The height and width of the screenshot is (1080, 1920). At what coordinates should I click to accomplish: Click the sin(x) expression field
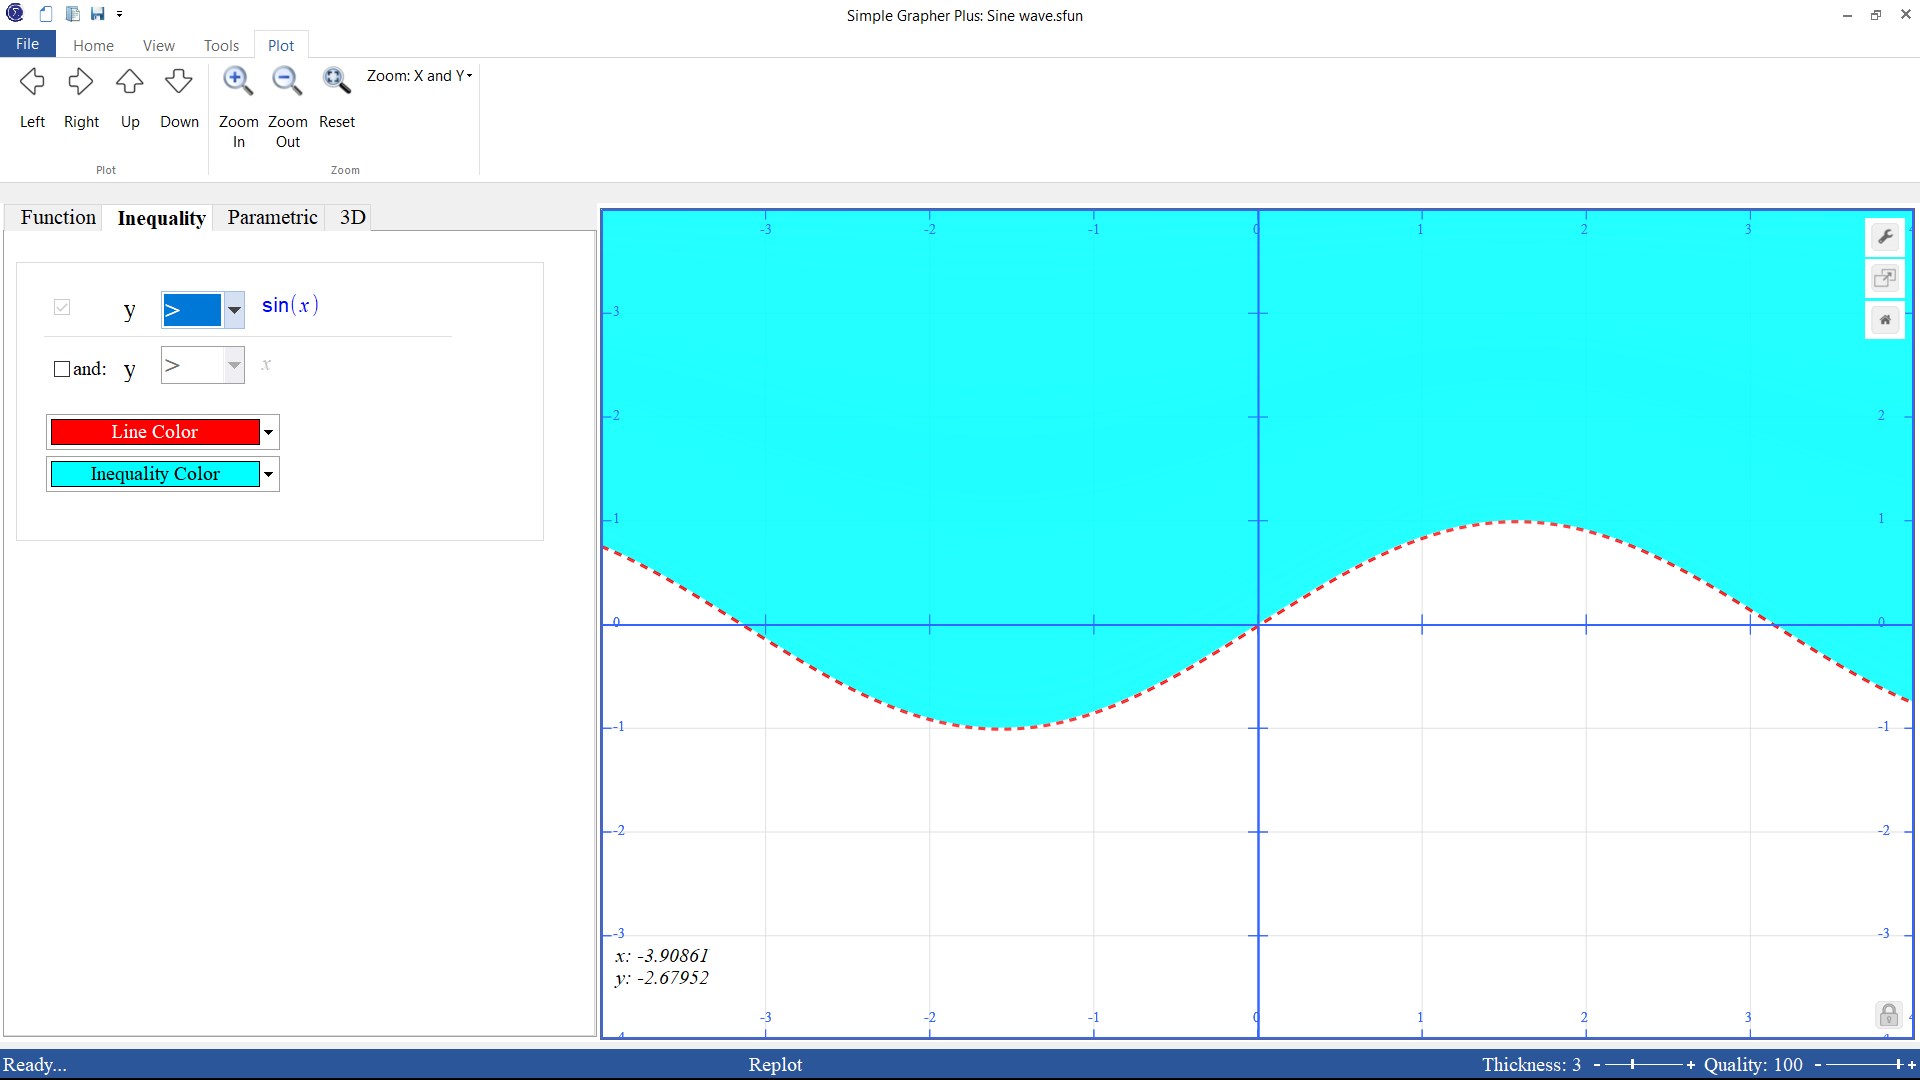290,306
